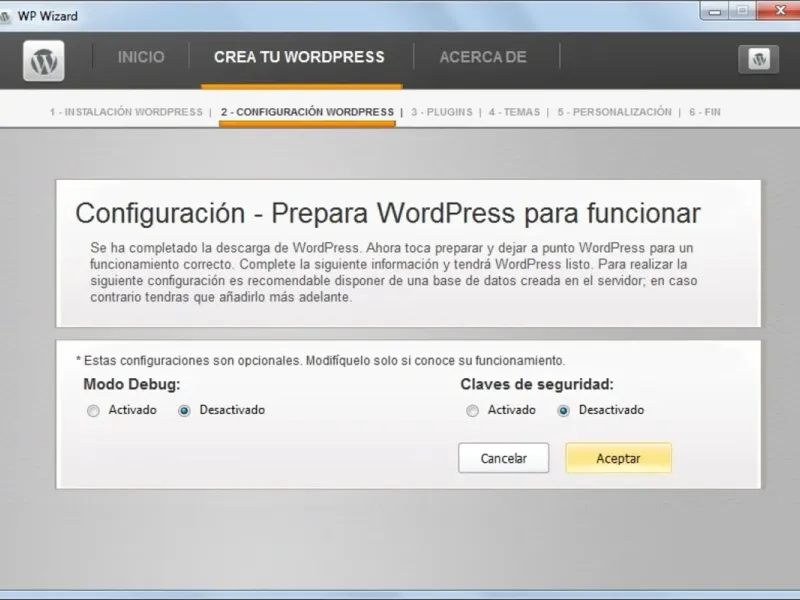Open the INICIO tab
The image size is (800, 600).
[x=141, y=57]
